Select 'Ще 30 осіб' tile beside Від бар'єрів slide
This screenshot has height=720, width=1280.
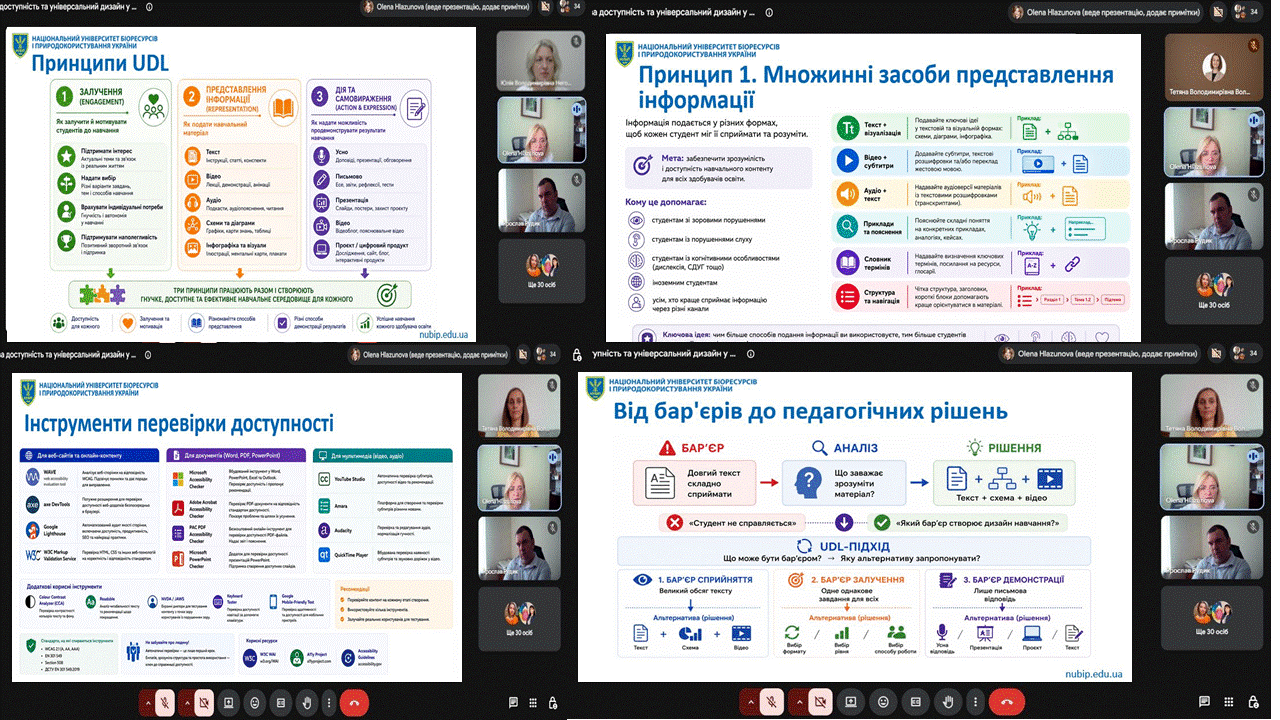point(1211,619)
